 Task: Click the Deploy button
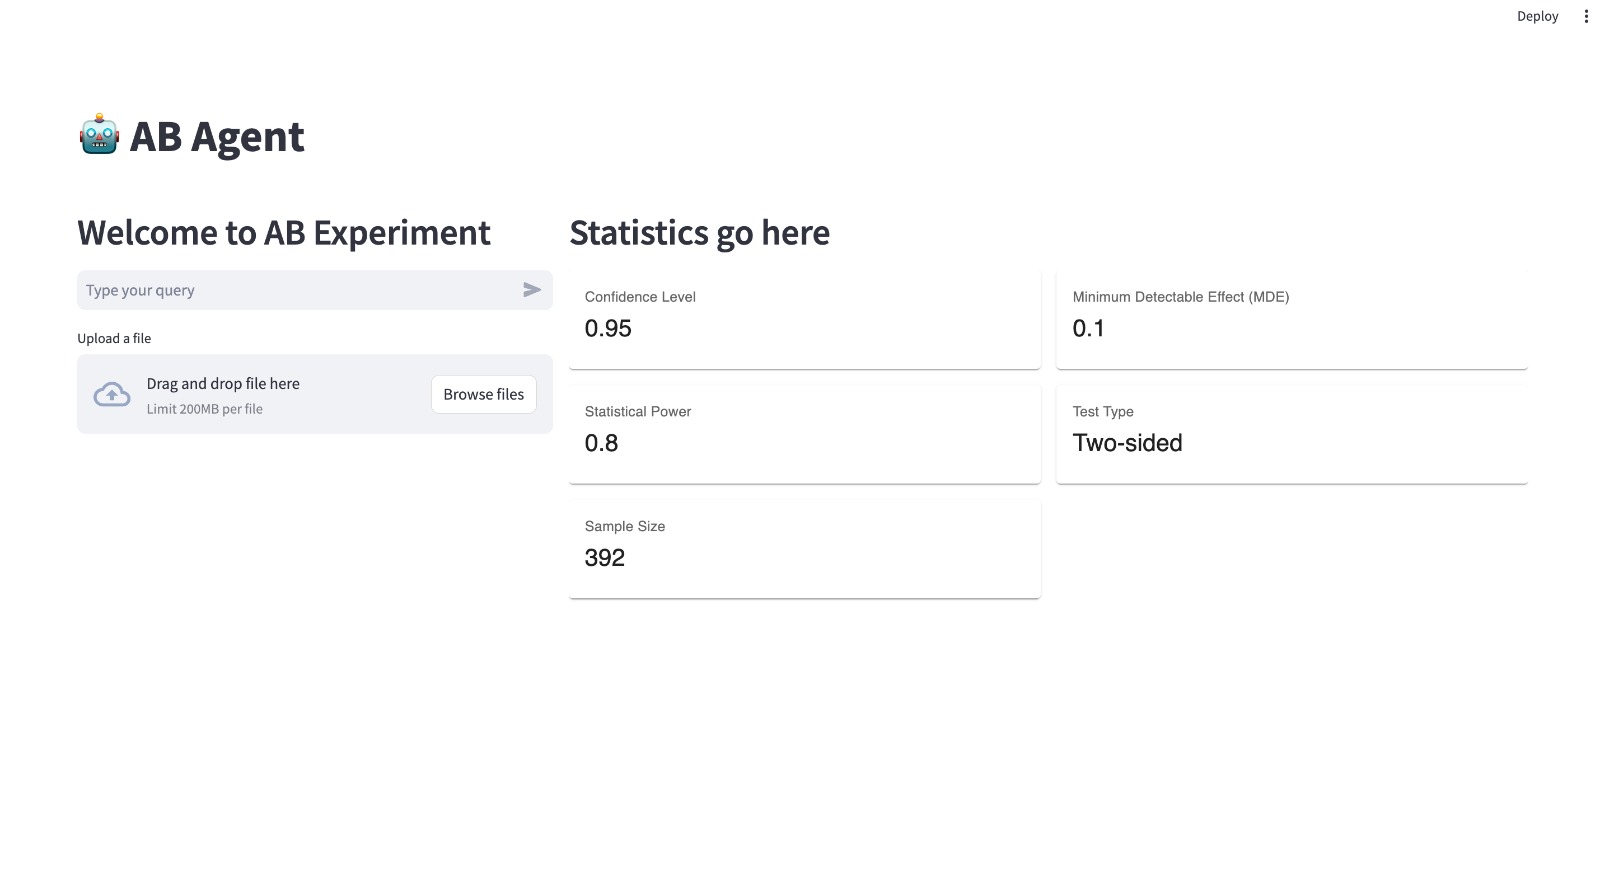1537,16
